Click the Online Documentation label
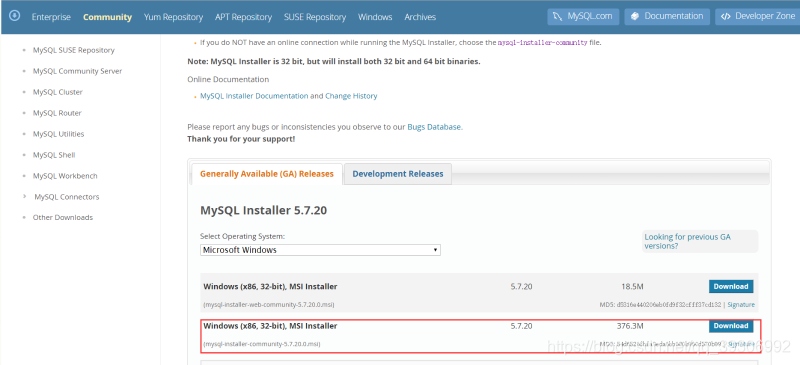800x365 pixels. (x=228, y=80)
